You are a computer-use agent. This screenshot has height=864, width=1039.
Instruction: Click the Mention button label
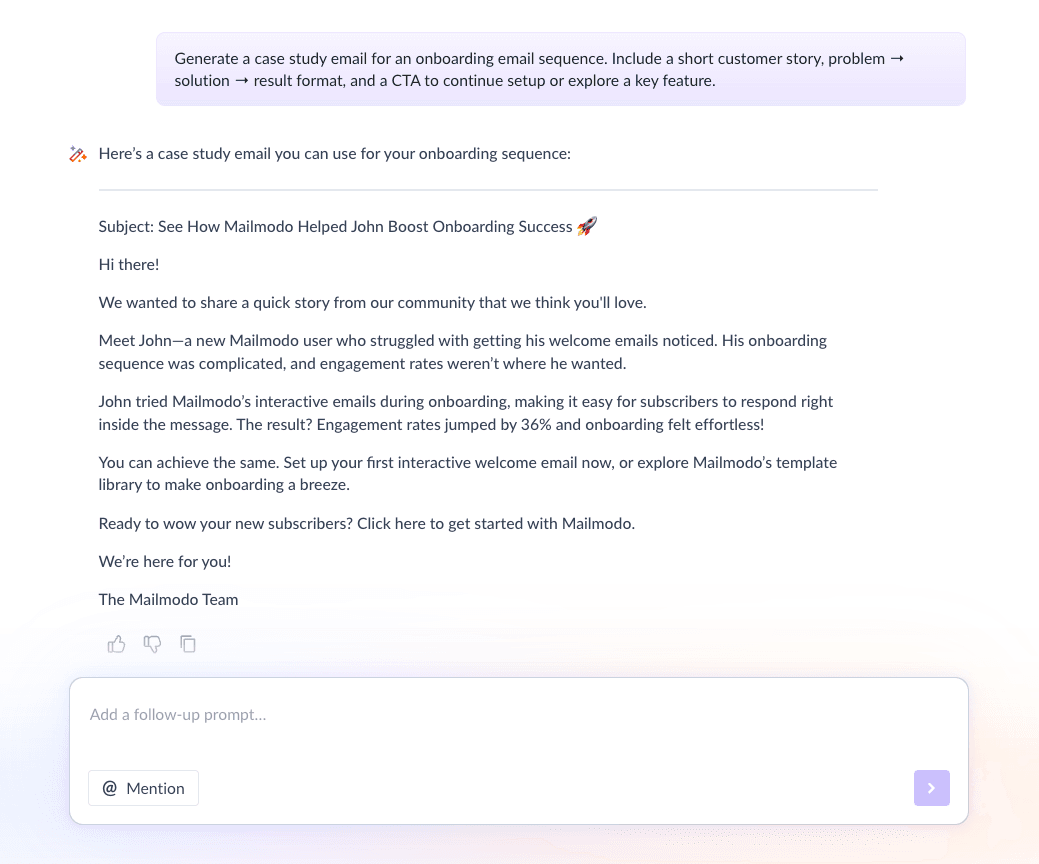[155, 788]
